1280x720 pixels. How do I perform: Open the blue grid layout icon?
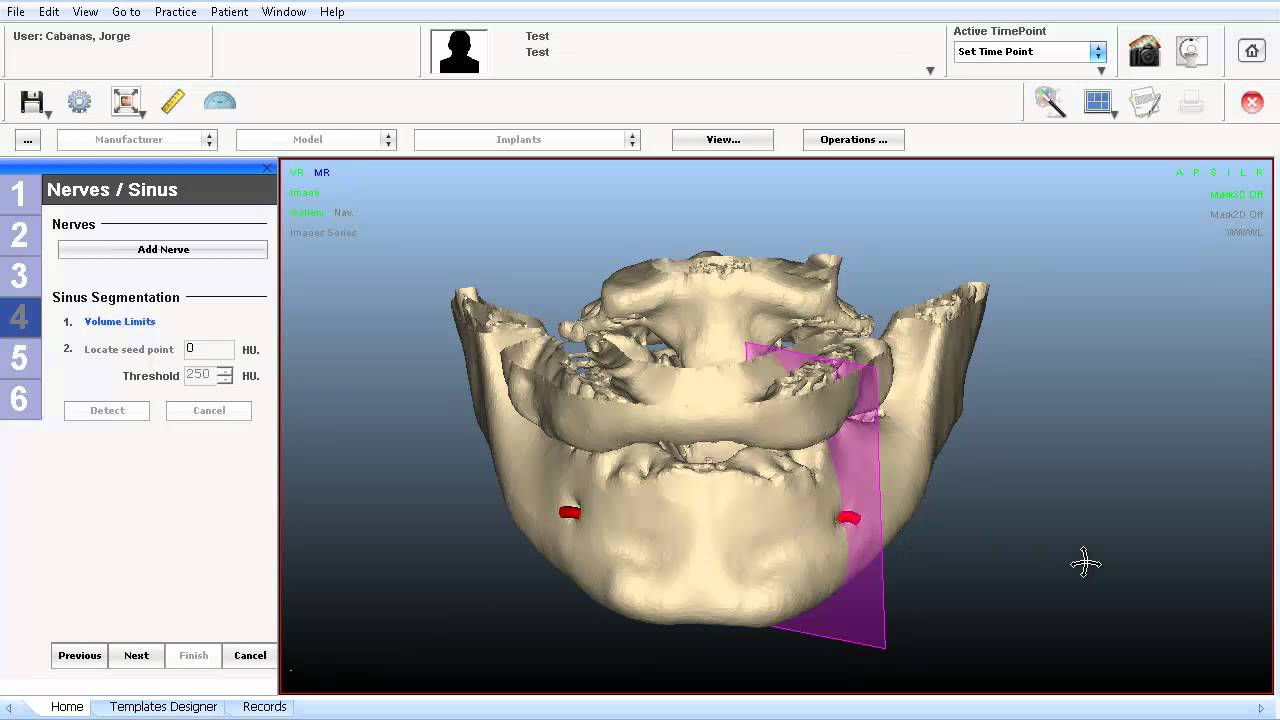1097,101
